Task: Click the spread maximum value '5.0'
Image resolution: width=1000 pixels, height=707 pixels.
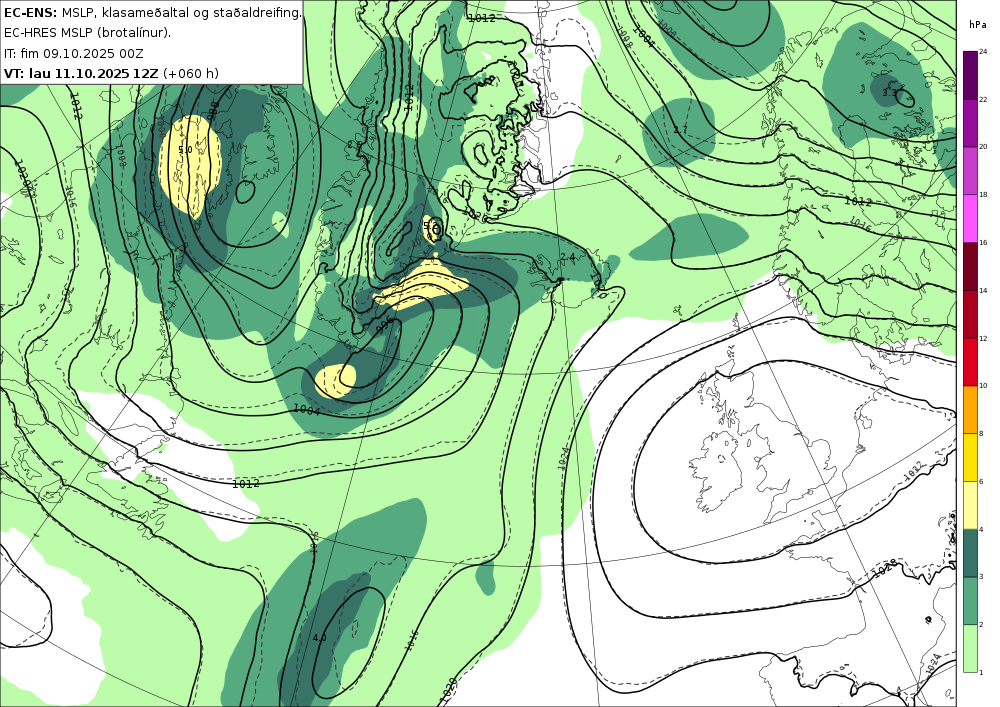Action: (185, 150)
